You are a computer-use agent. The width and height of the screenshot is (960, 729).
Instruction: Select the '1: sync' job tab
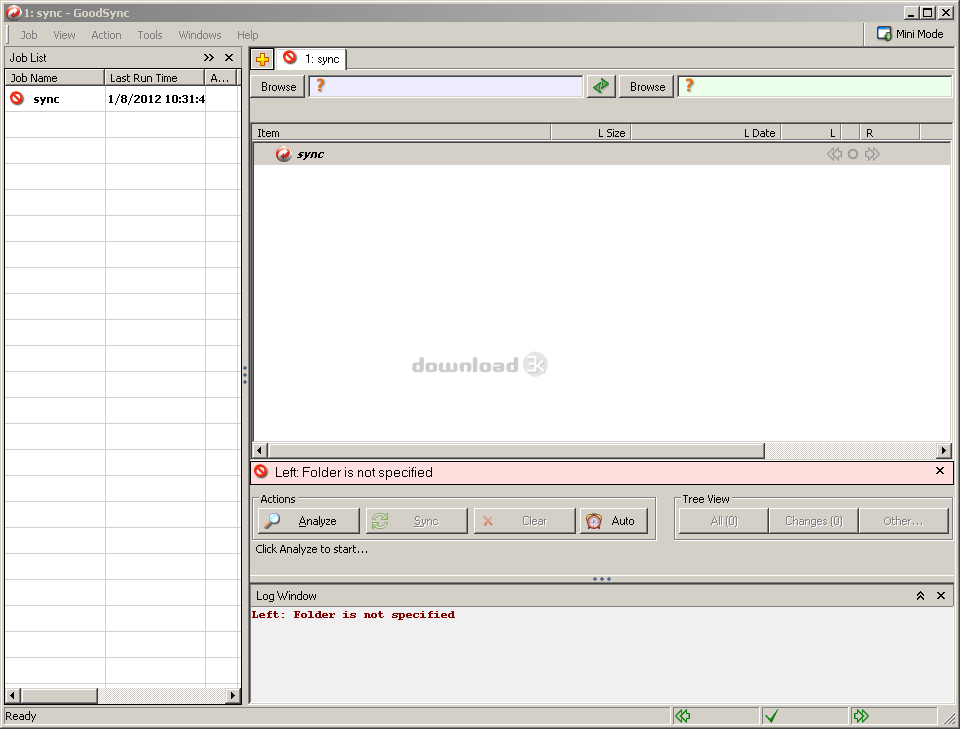pyautogui.click(x=311, y=59)
